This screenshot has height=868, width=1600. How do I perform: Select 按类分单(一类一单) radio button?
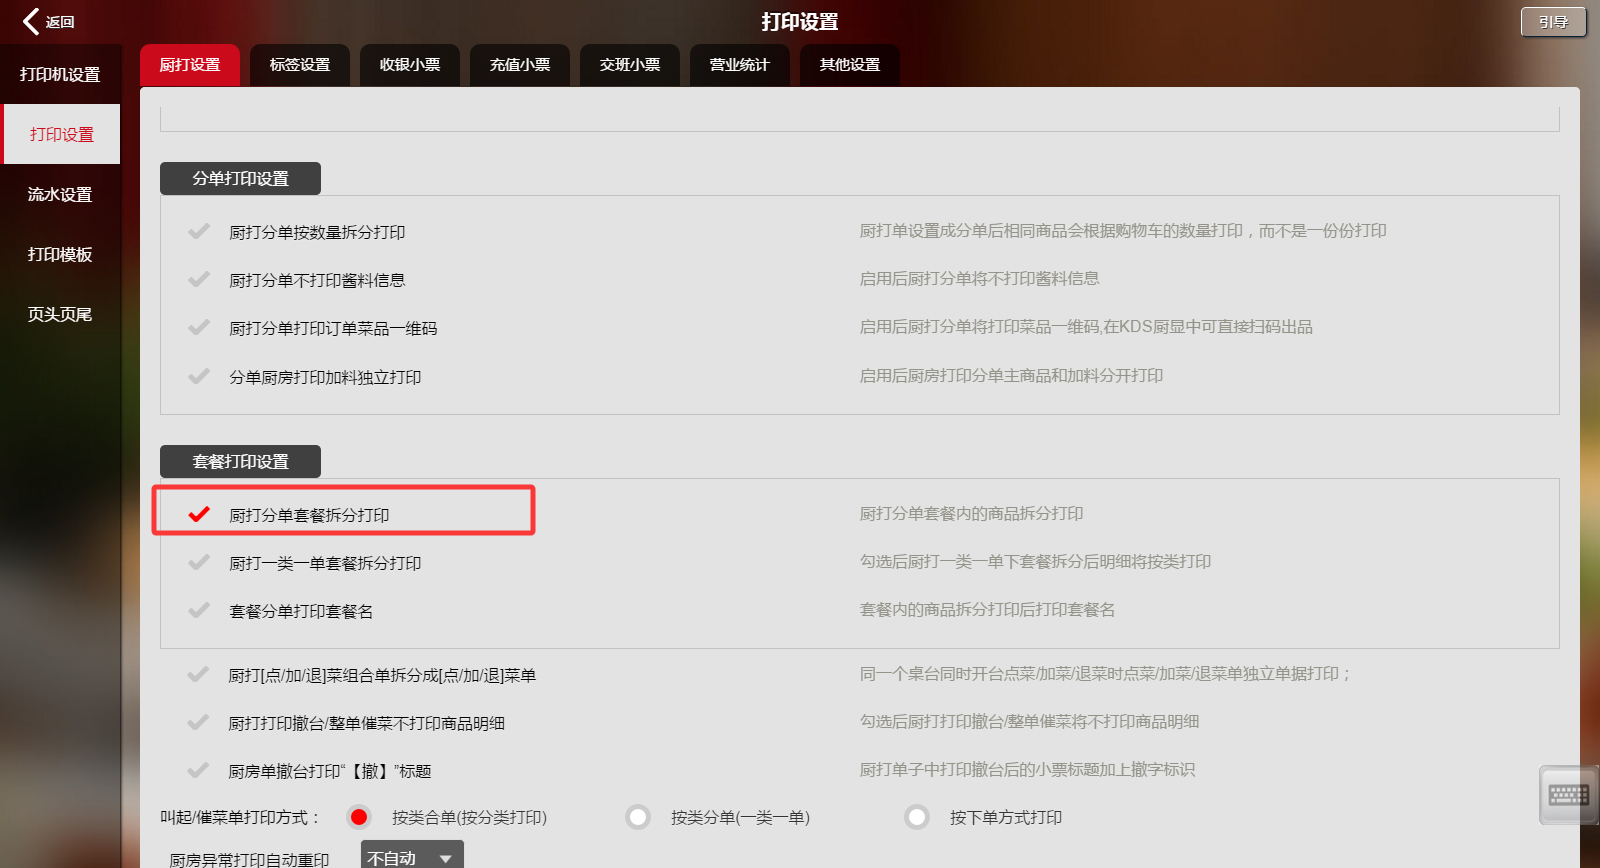tap(638, 817)
